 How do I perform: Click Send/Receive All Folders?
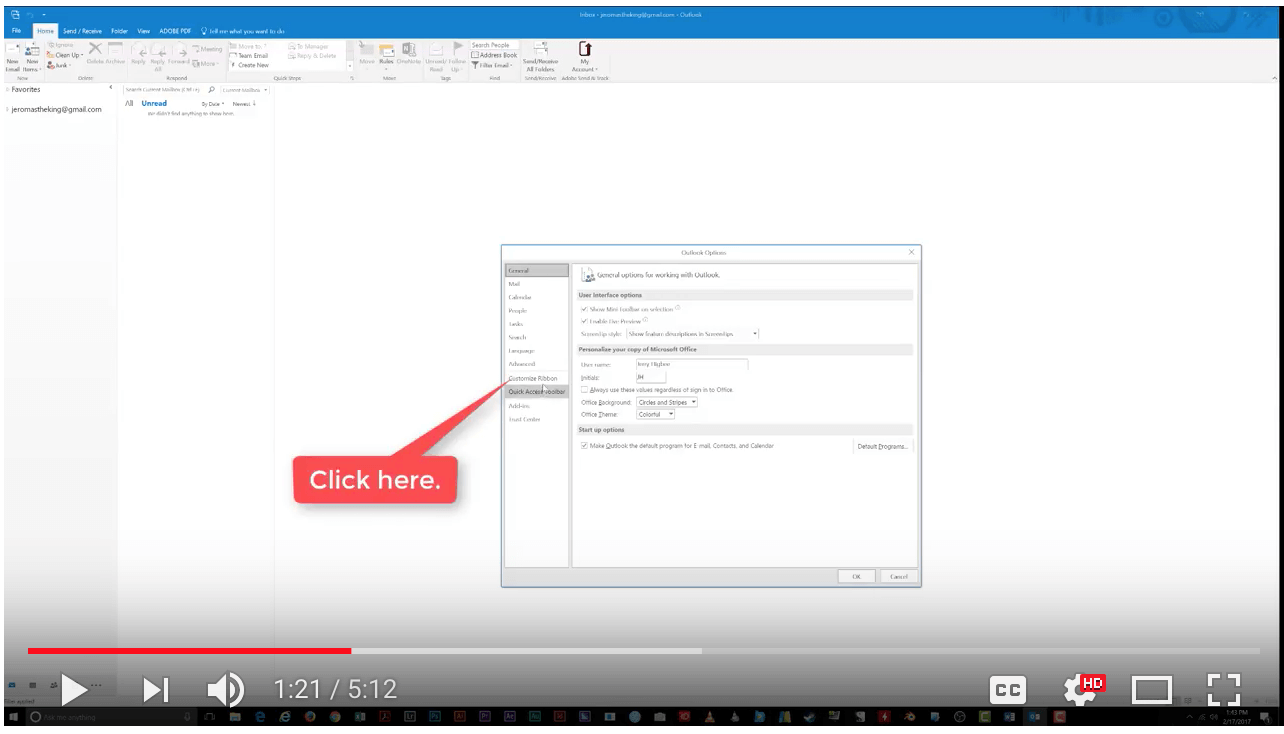(542, 60)
